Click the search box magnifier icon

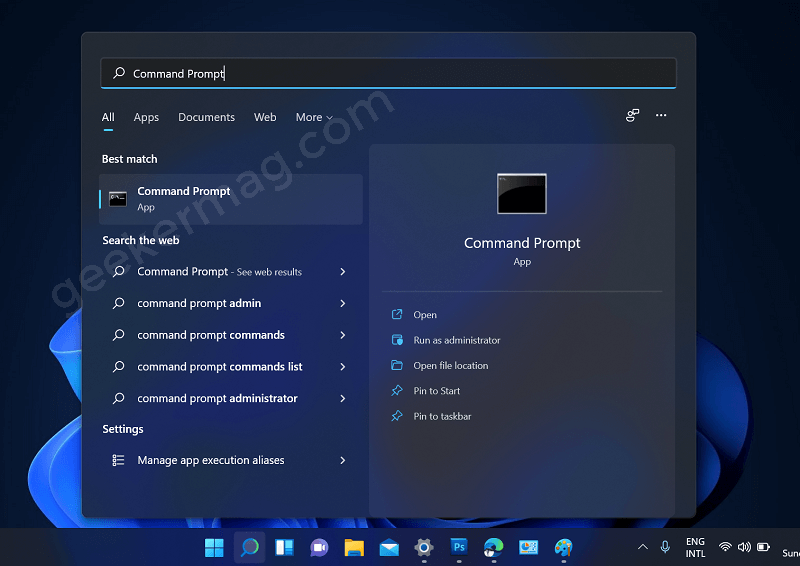pyautogui.click(x=119, y=73)
